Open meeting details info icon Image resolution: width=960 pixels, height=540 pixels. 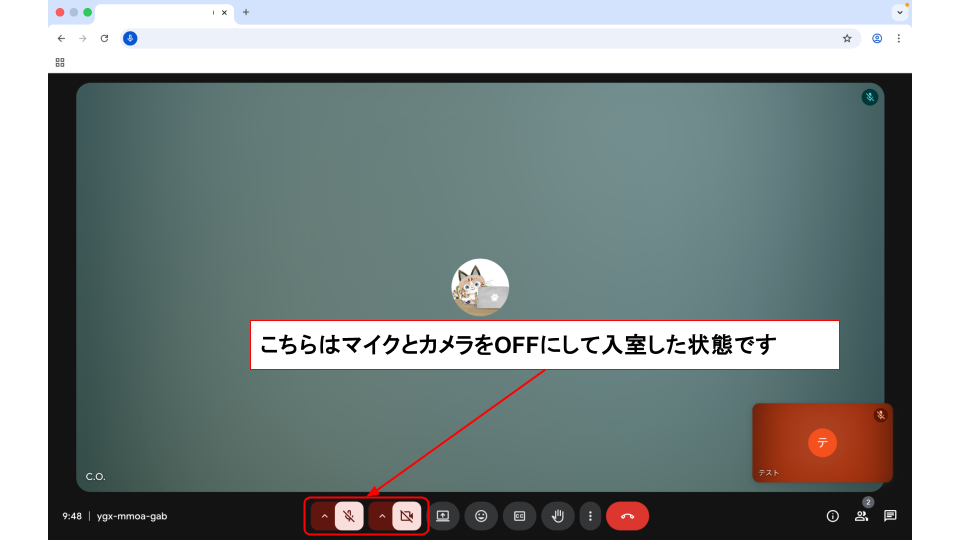tap(832, 516)
